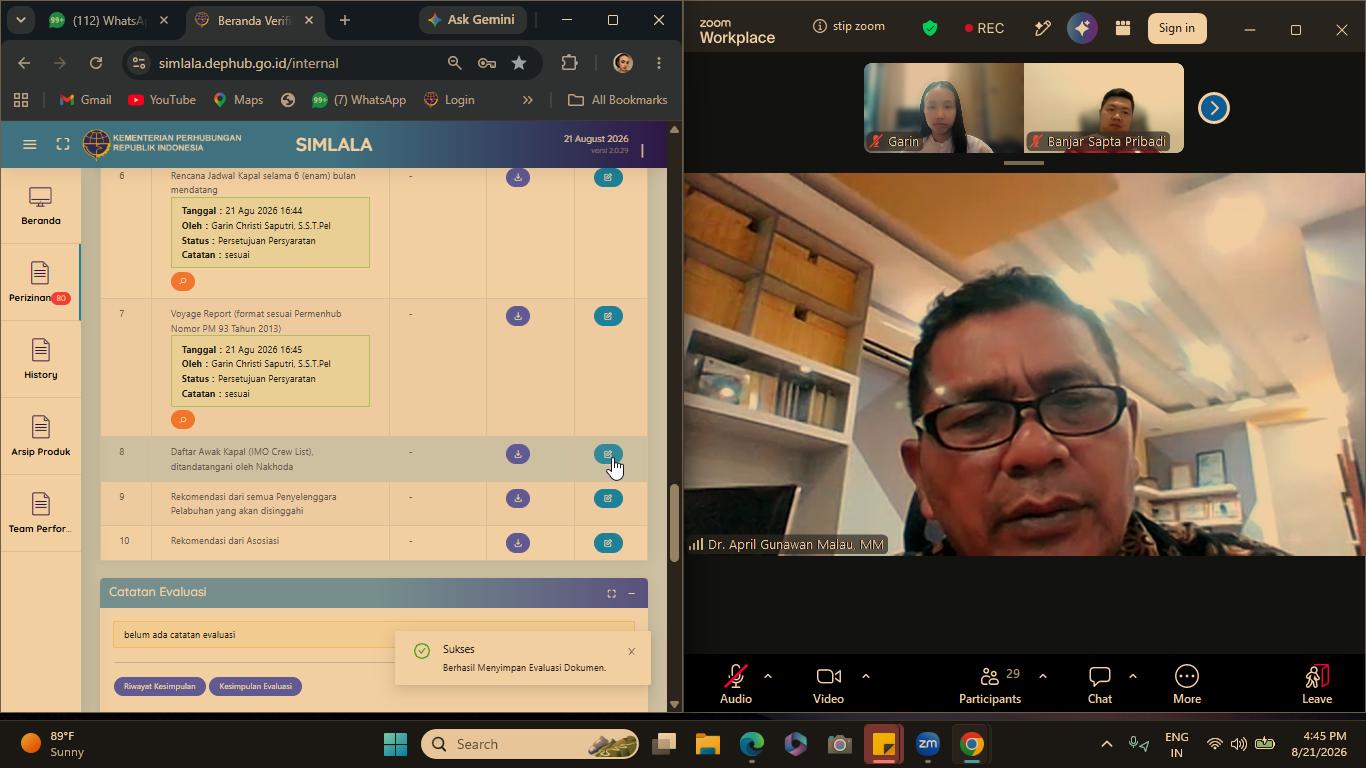
Task: Open the Zoom Chat panel
Action: (1100, 685)
